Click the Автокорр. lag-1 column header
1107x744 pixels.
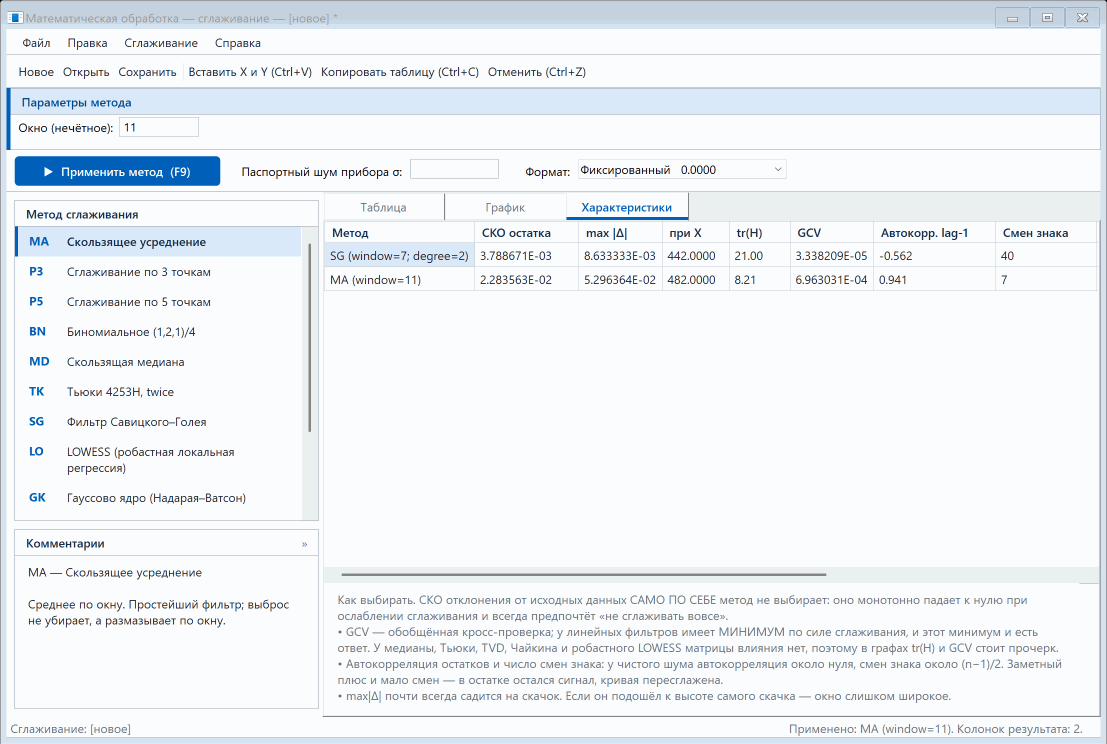coord(934,233)
